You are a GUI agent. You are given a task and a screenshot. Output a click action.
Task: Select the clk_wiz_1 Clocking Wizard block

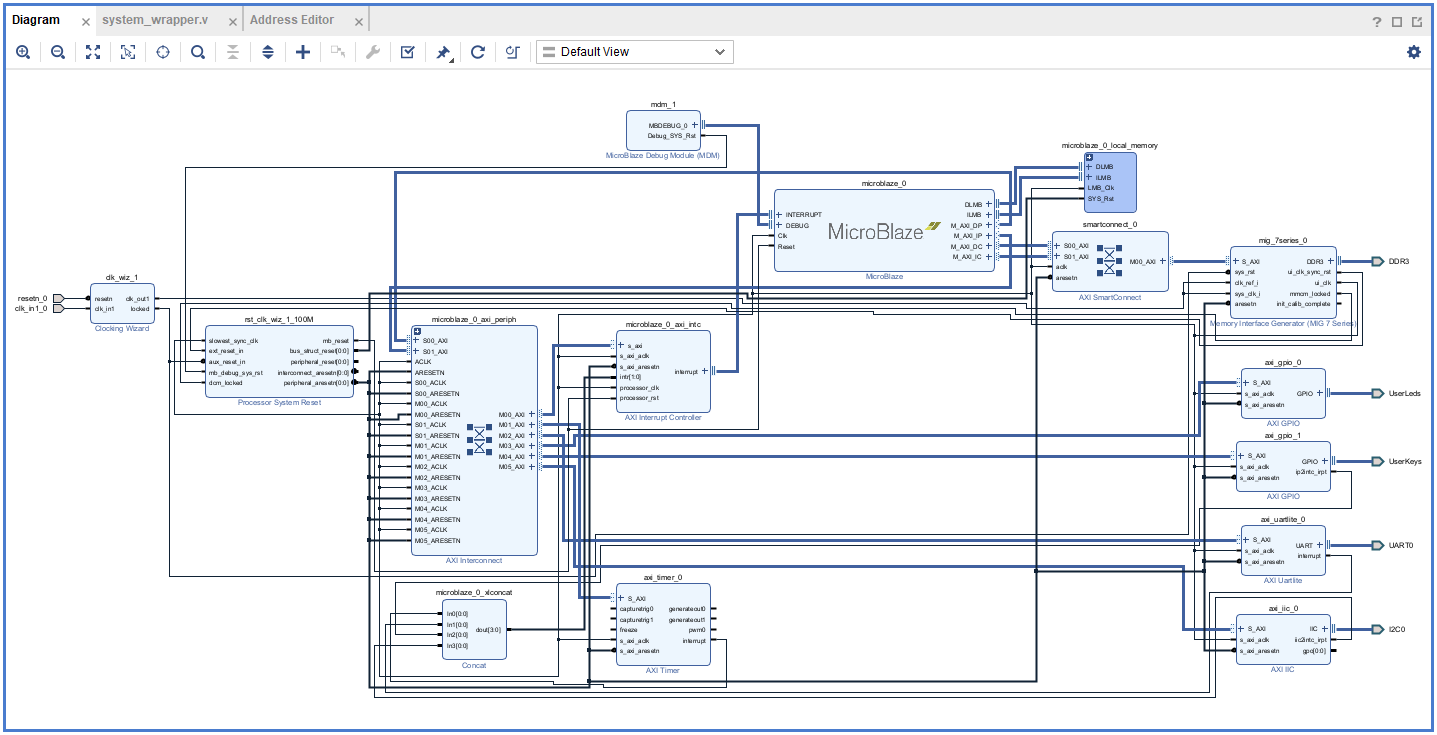tap(121, 303)
